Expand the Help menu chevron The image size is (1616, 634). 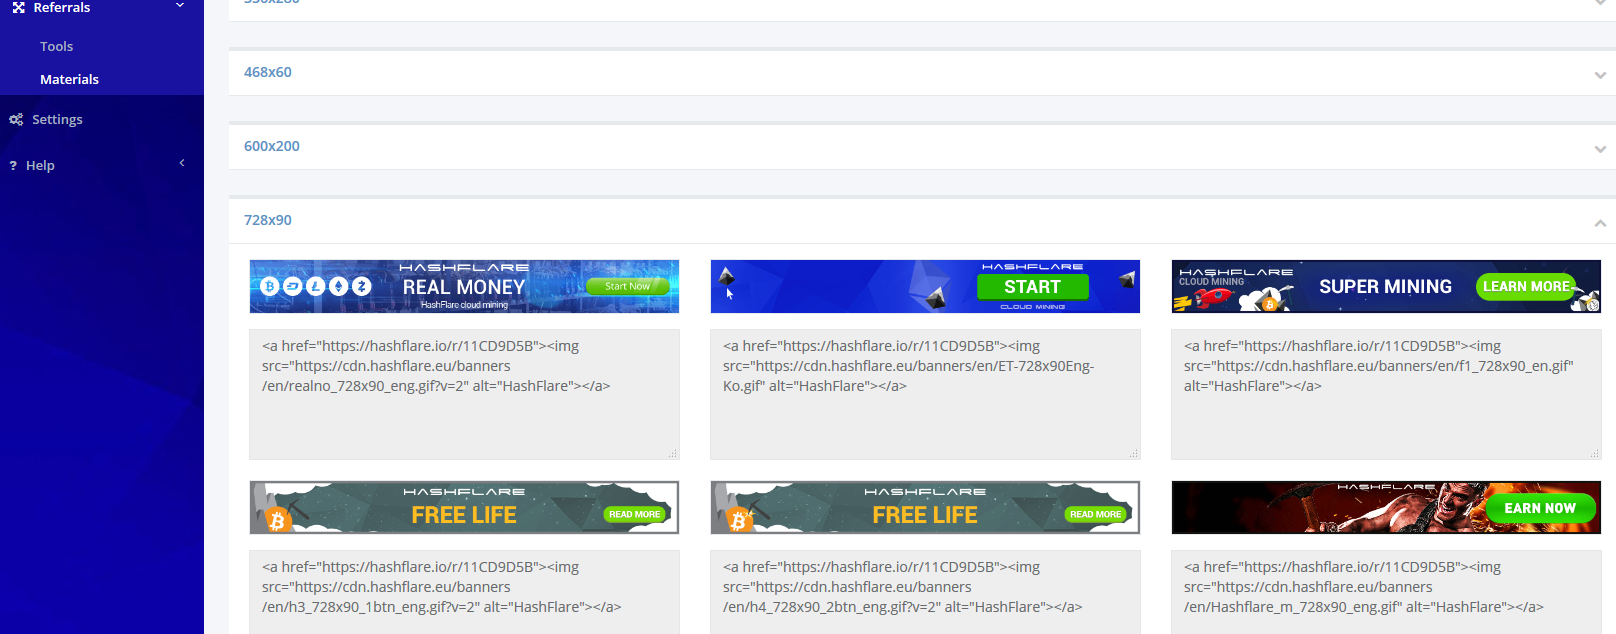coord(182,162)
